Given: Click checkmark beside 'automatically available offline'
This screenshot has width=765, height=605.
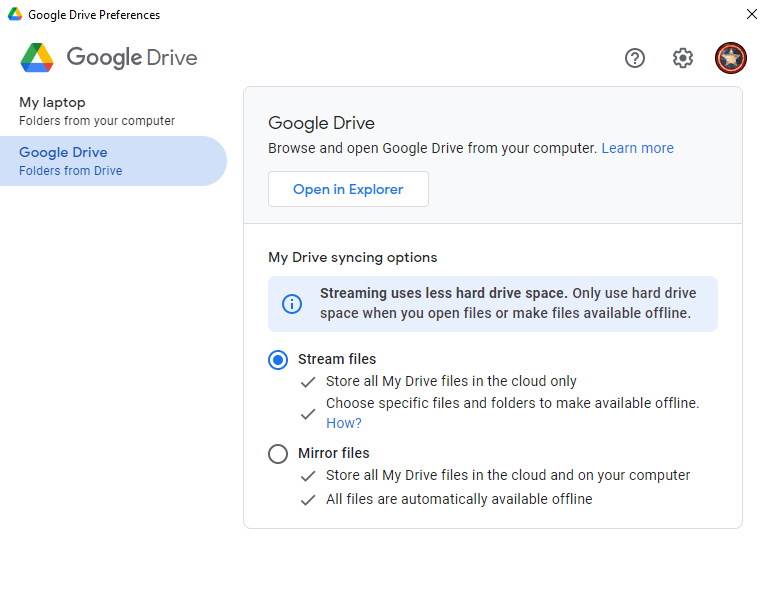Looking at the screenshot, I should [308, 500].
